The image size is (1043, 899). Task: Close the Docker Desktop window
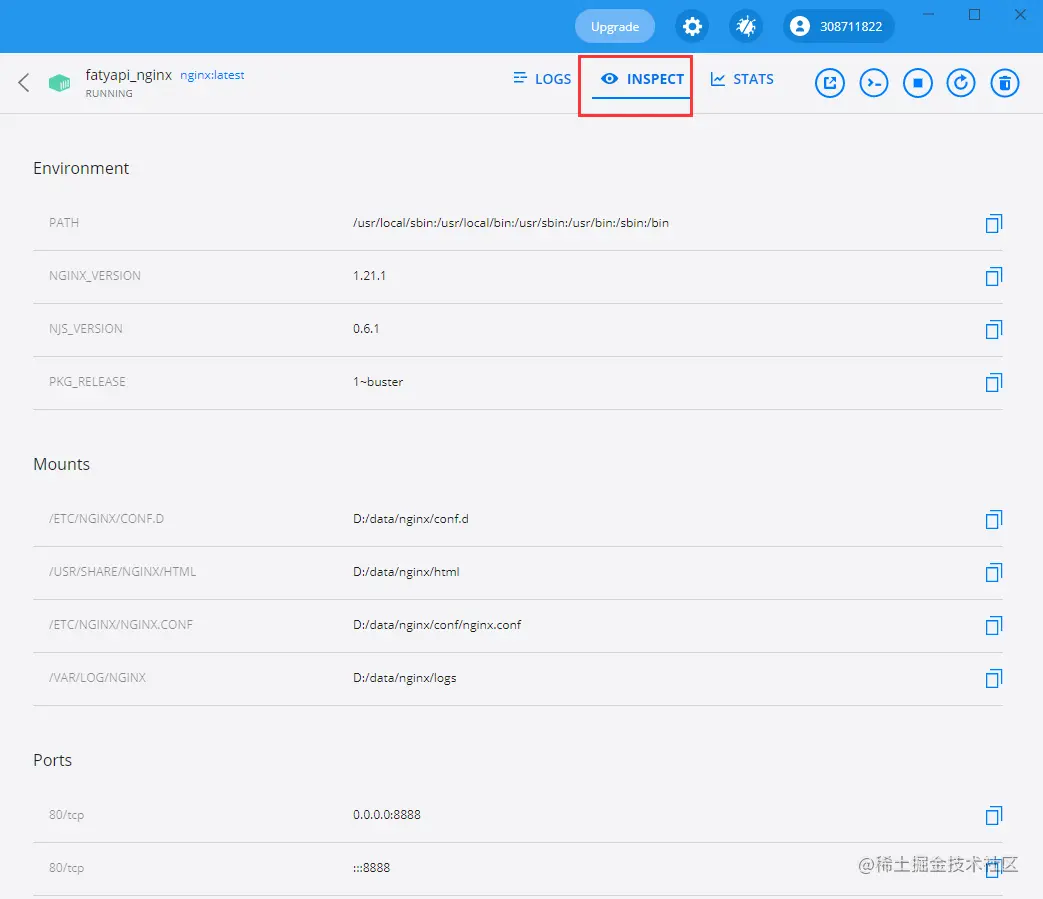[x=1020, y=14]
